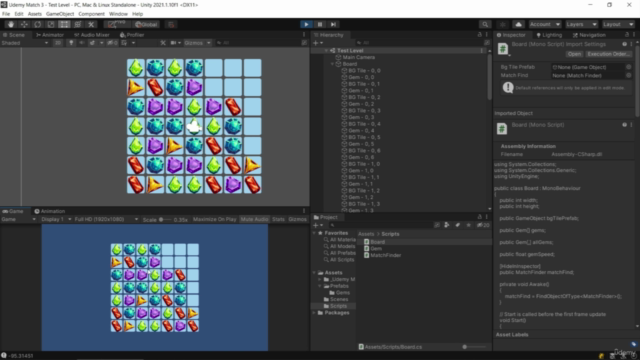640x360 pixels.
Task: Pick object for Bg Tile Prefab field
Action: [x=629, y=67]
